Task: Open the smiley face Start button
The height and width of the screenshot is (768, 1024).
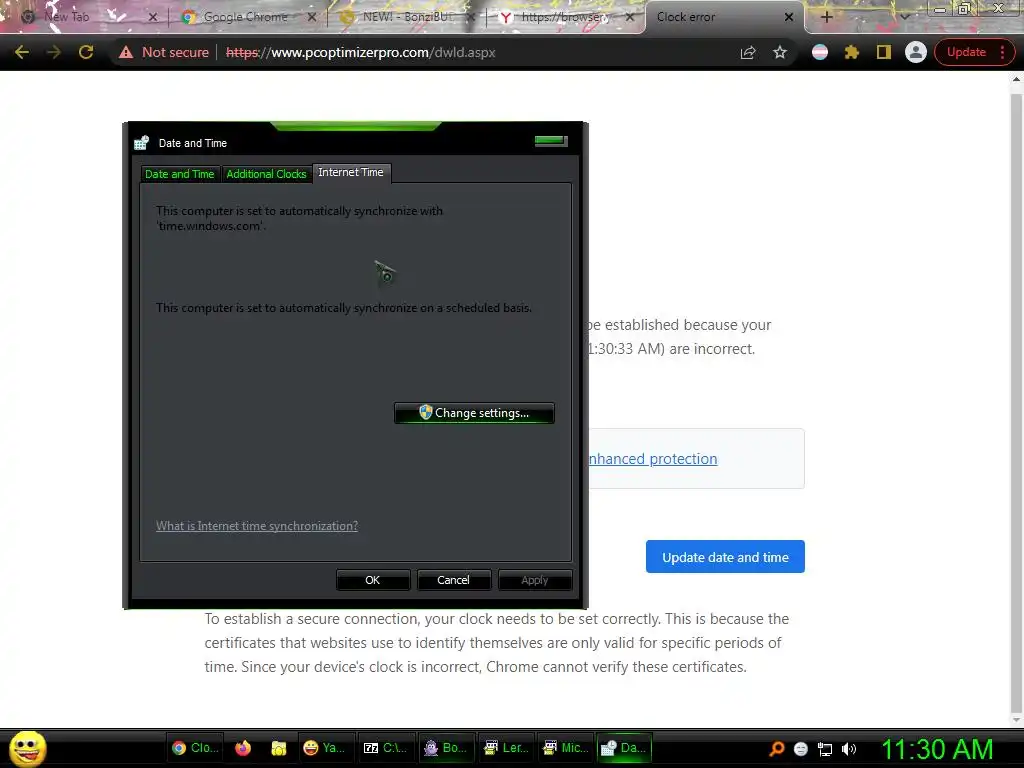Action: pos(27,748)
